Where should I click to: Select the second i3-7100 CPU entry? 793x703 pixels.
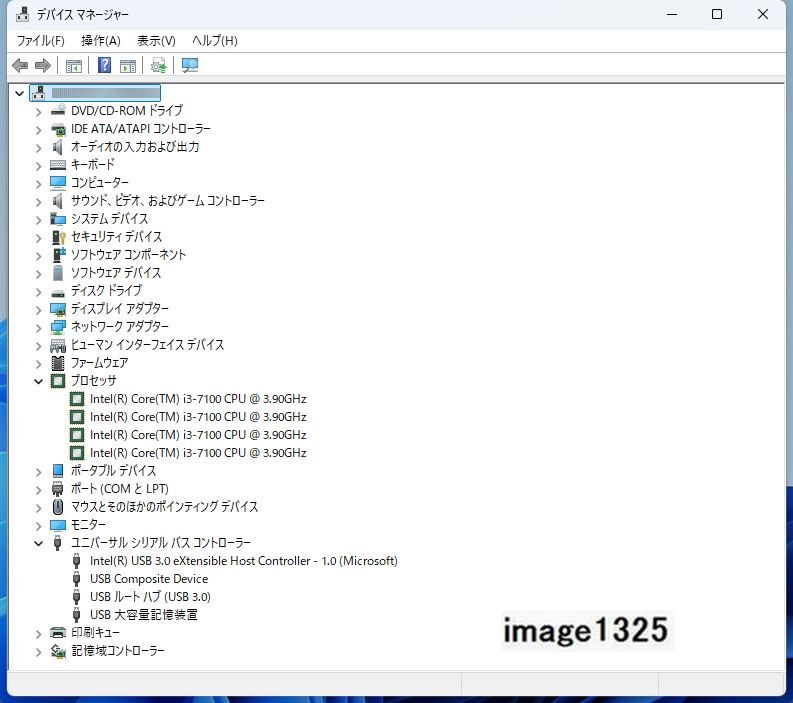coord(198,417)
